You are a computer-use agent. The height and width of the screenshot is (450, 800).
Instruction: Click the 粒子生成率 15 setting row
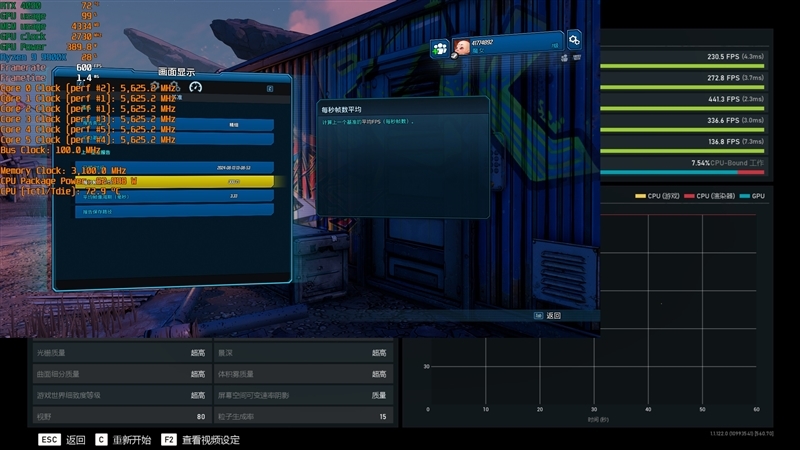pos(303,416)
